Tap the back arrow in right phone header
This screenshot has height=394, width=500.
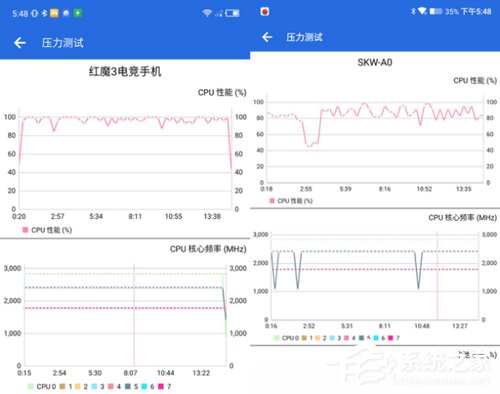267,37
